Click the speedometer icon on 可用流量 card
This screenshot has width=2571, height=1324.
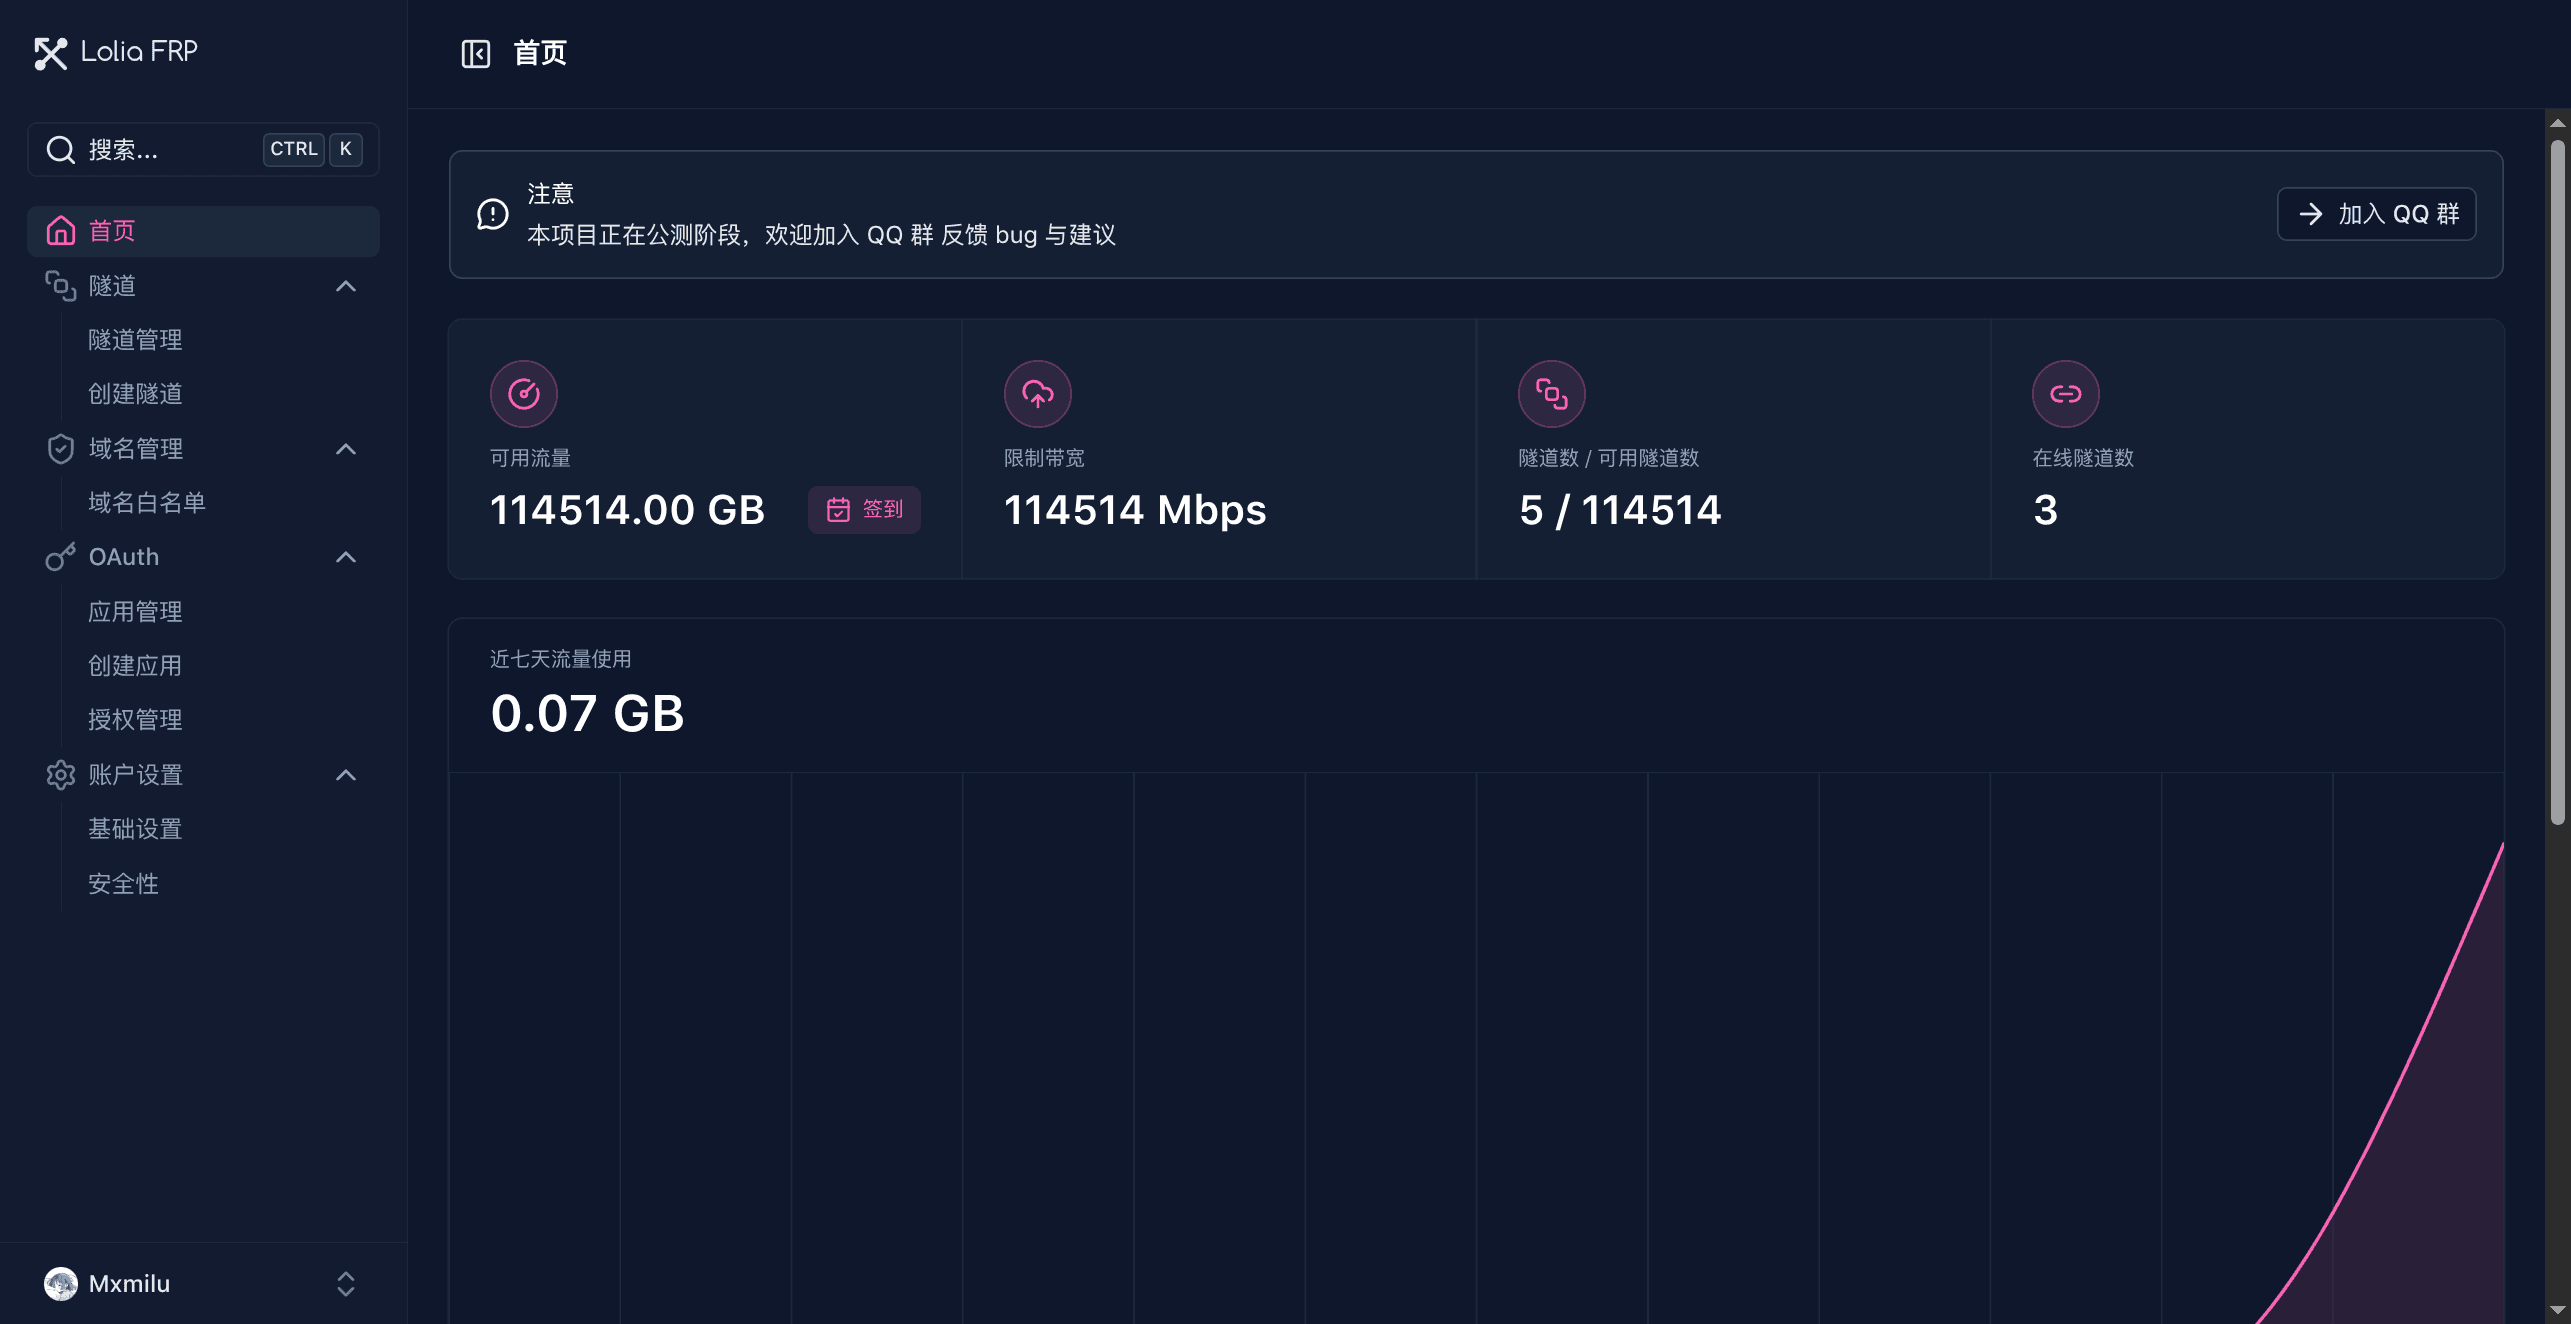pyautogui.click(x=524, y=393)
